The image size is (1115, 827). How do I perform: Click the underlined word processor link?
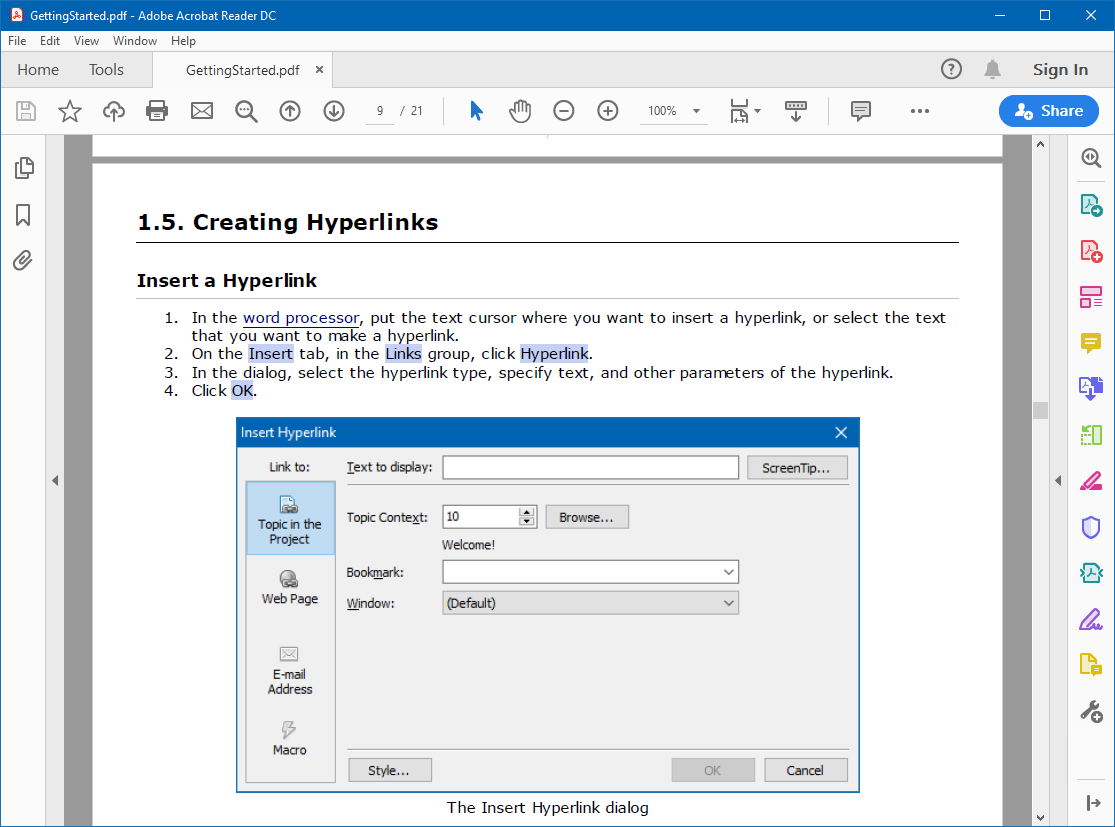point(301,317)
